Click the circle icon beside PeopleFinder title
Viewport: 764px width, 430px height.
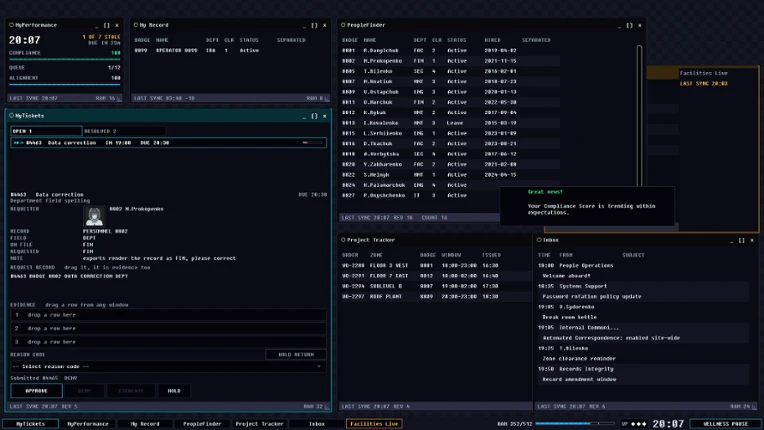(x=344, y=25)
